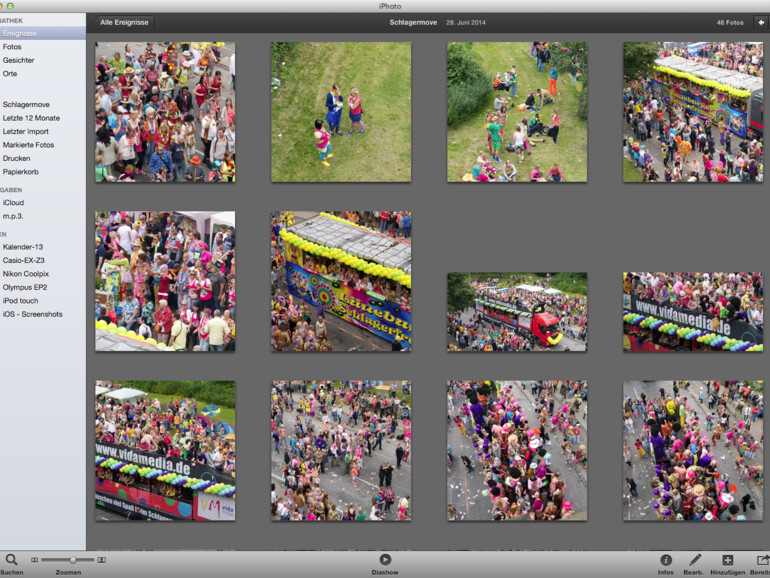The width and height of the screenshot is (770, 578).
Task: Start the Diashow play button
Action: [385, 559]
